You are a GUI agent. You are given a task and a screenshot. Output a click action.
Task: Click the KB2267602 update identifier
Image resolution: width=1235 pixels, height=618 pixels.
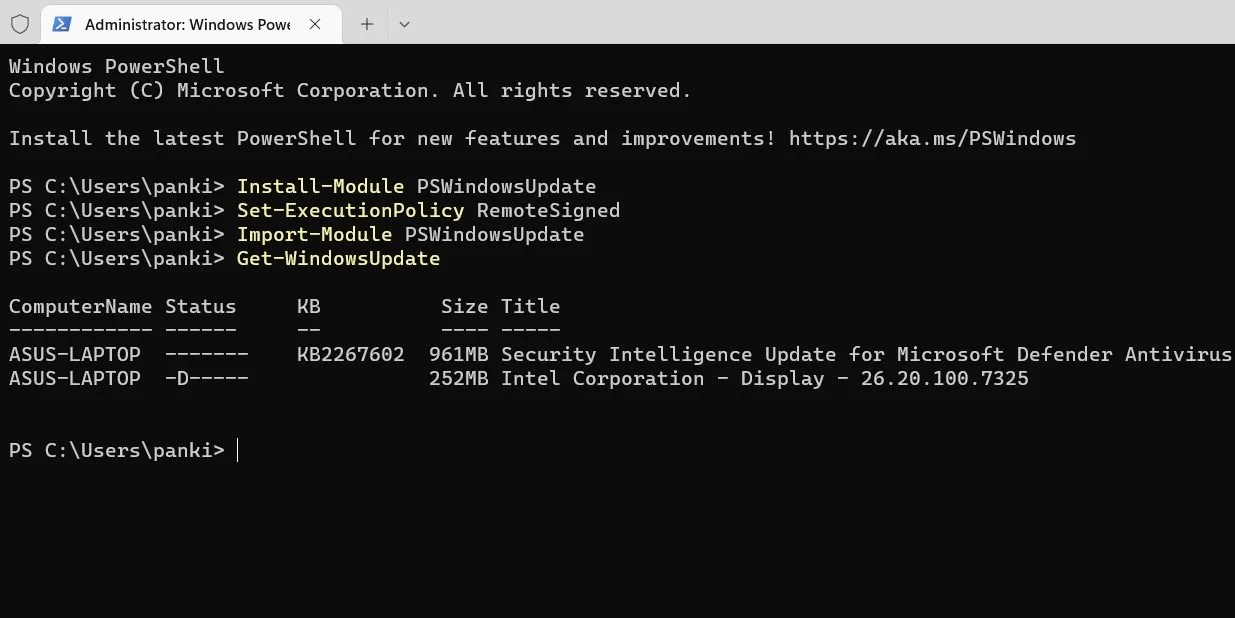[350, 354]
